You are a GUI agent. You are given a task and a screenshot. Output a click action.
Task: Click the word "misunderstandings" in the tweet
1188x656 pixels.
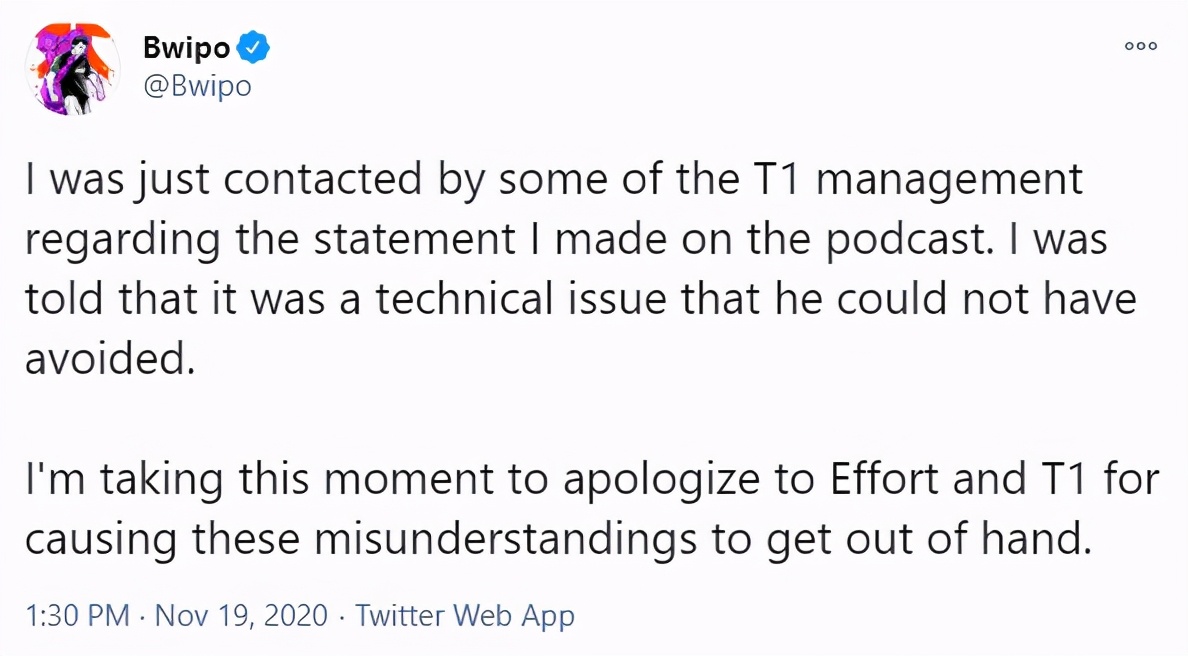click(505, 541)
